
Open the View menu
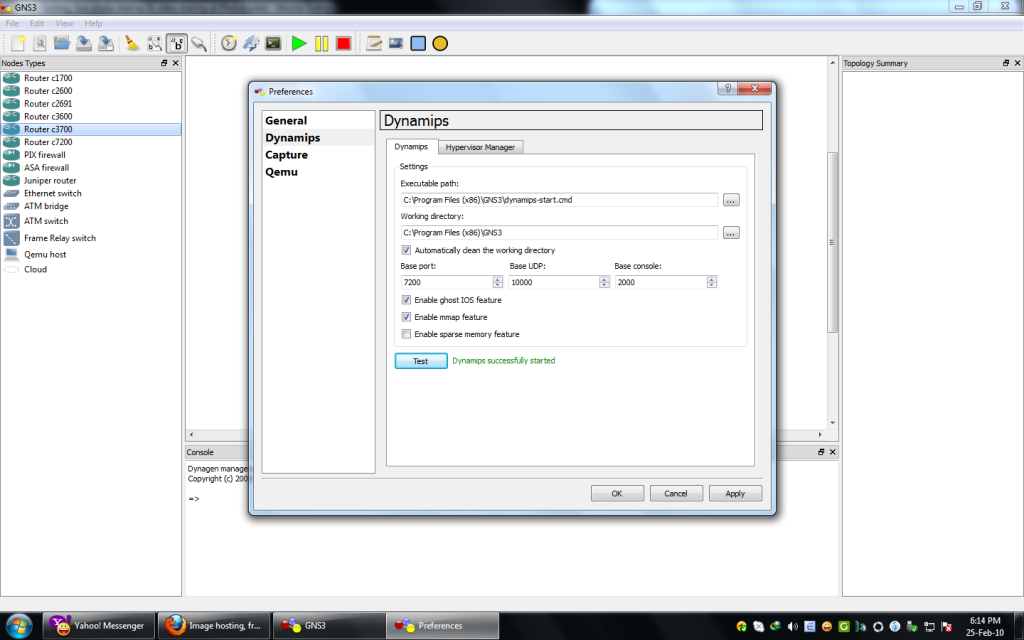coord(64,24)
